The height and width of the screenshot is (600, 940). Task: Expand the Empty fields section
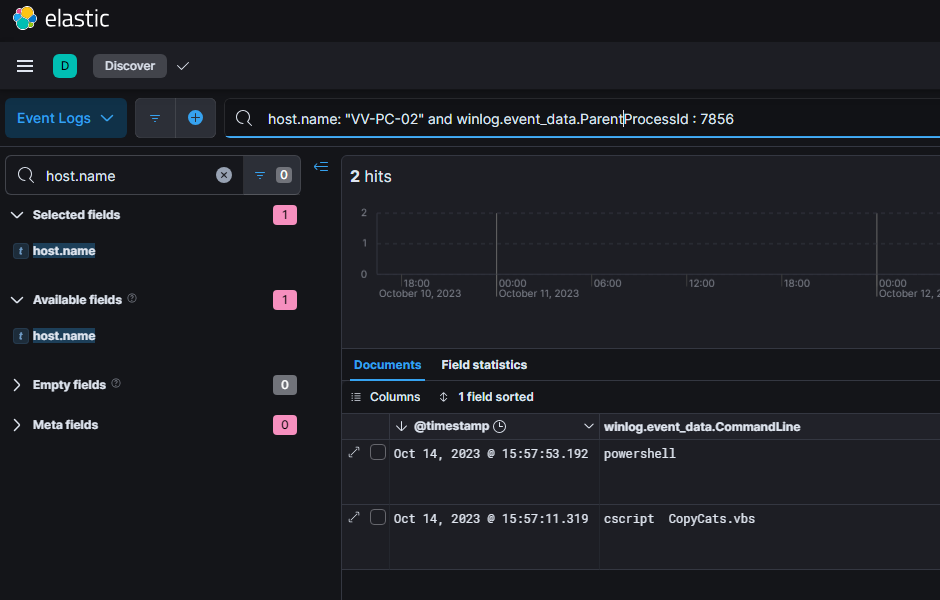pos(17,385)
